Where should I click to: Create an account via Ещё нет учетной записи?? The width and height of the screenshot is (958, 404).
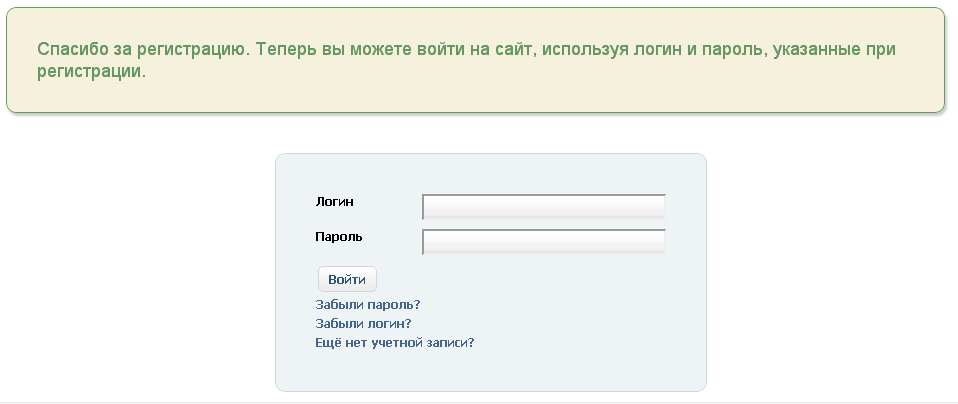tap(395, 342)
